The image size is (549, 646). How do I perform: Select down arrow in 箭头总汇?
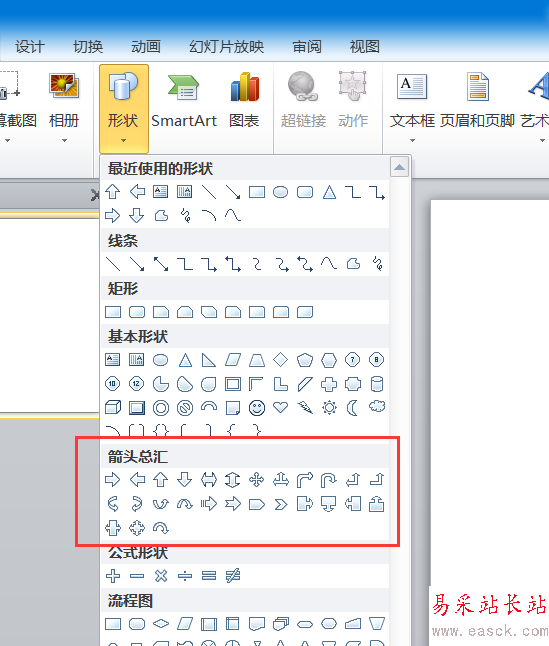click(x=185, y=480)
